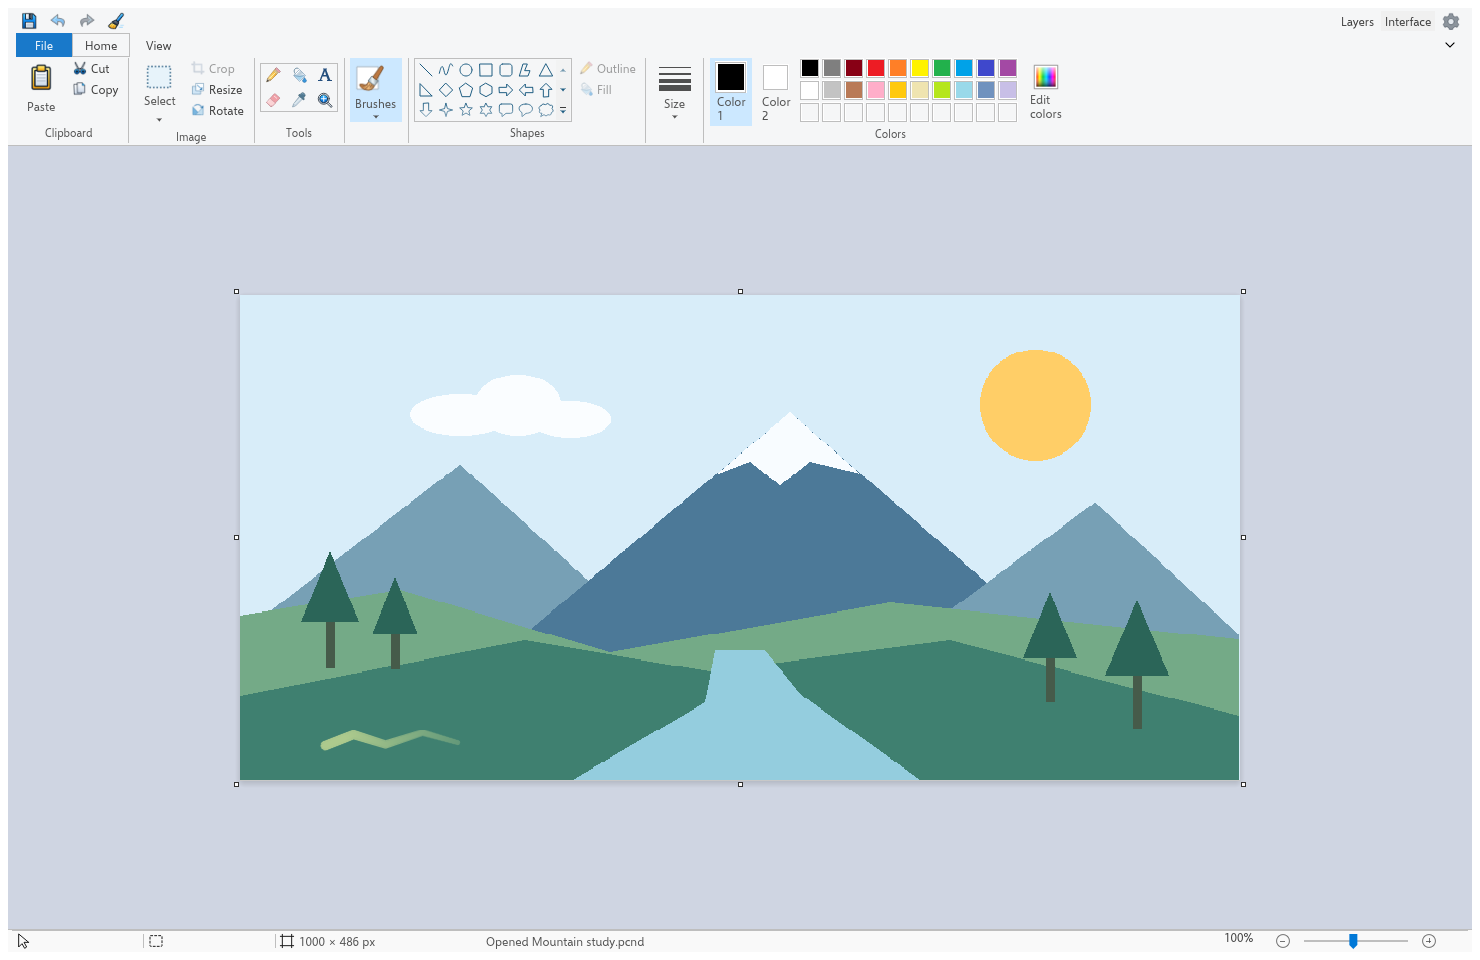Choose the Fill with color bucket tool
Image resolution: width=1480 pixels, height=960 pixels.
pos(299,75)
